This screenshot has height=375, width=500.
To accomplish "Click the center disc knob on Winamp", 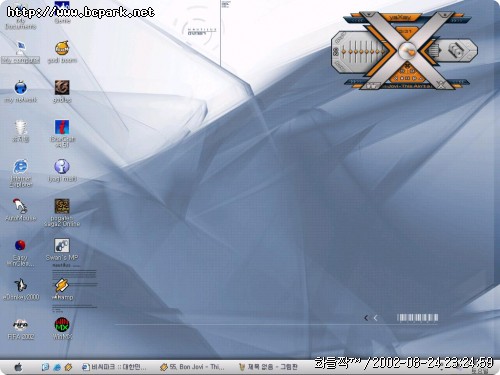I will (x=407, y=51).
